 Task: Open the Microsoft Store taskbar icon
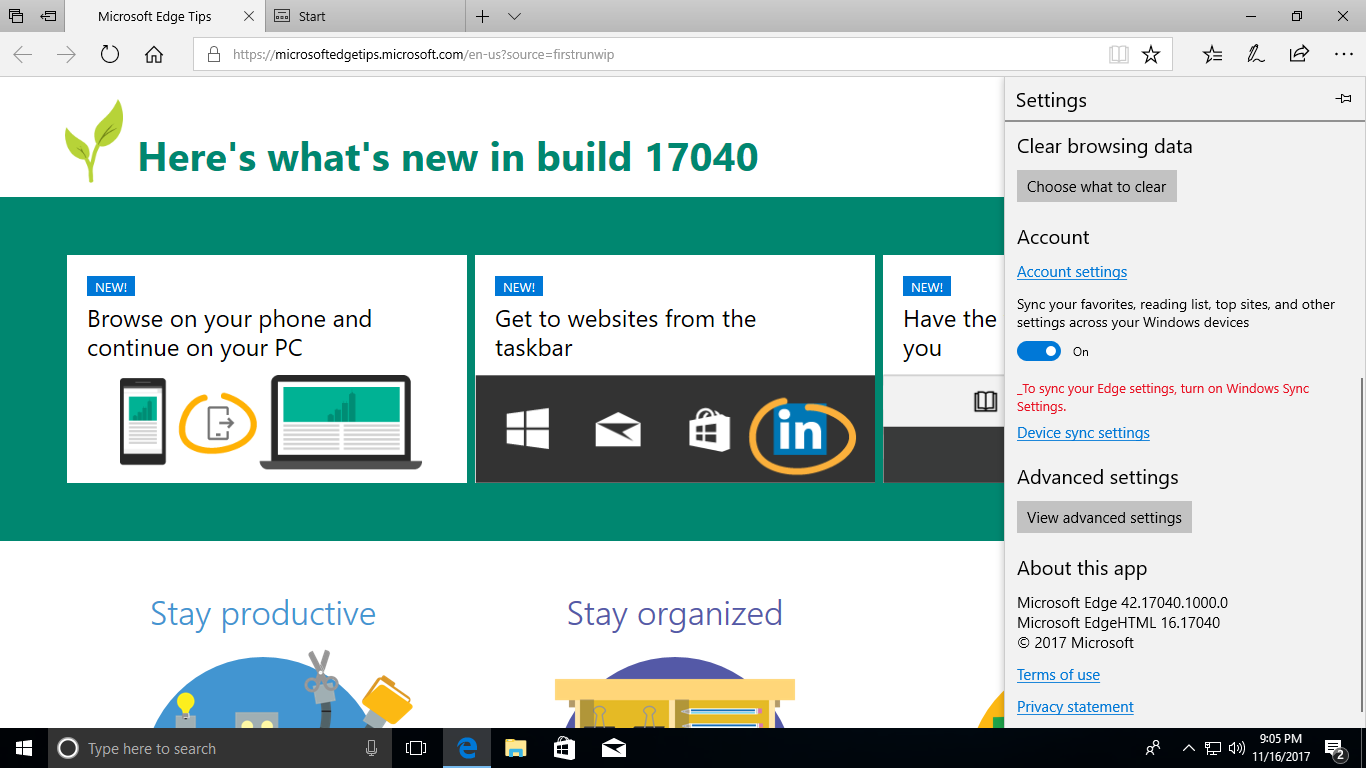564,748
